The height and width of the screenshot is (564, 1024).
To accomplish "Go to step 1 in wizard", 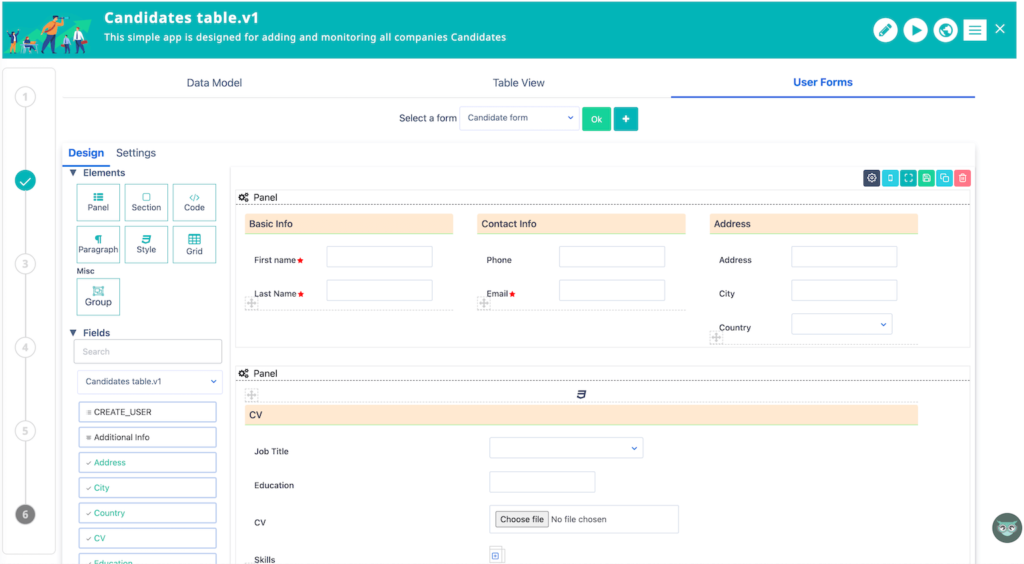I will [25, 97].
